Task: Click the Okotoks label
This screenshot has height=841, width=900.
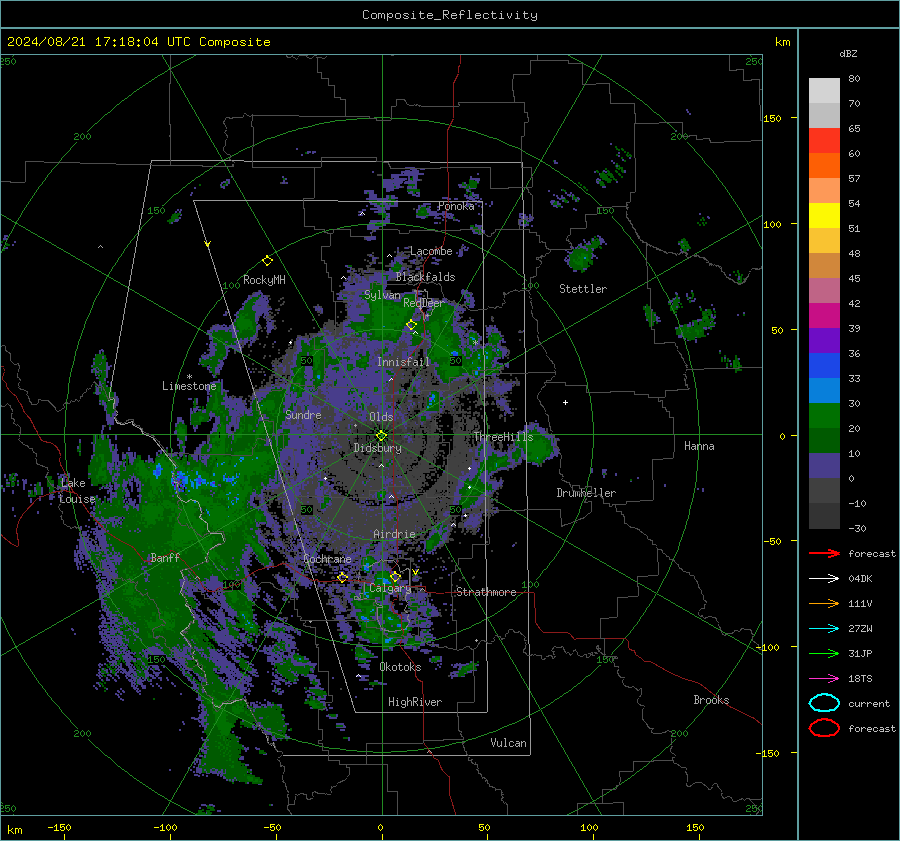Action: (x=400, y=667)
